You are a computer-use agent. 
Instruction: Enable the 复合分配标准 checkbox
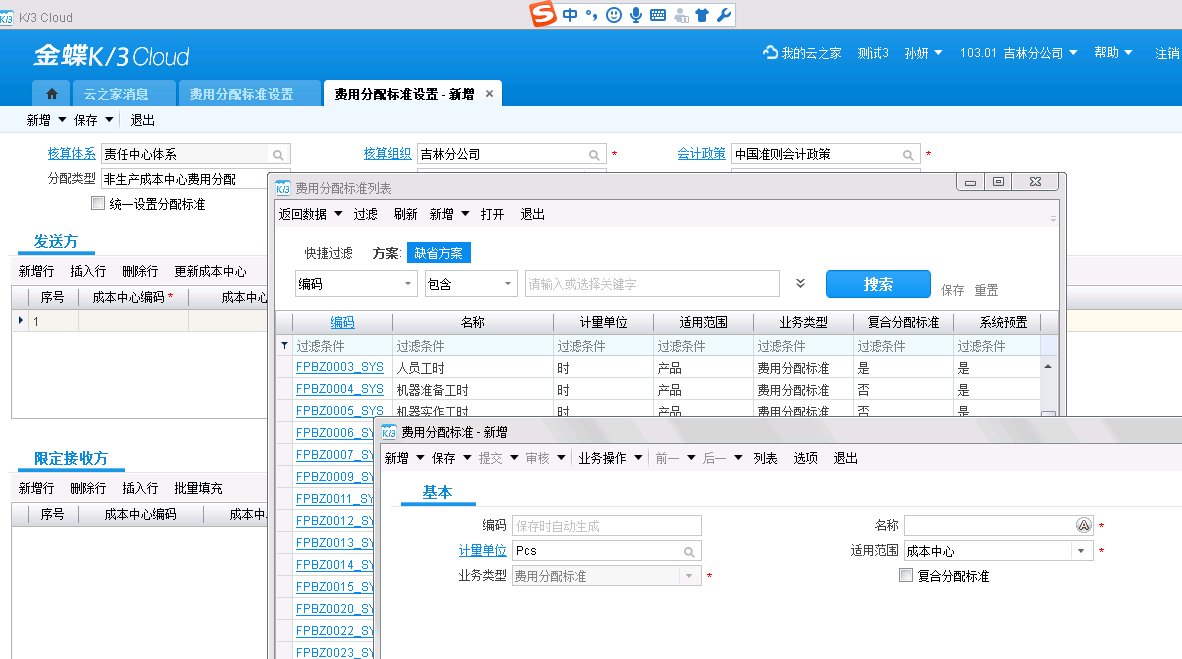[x=906, y=575]
